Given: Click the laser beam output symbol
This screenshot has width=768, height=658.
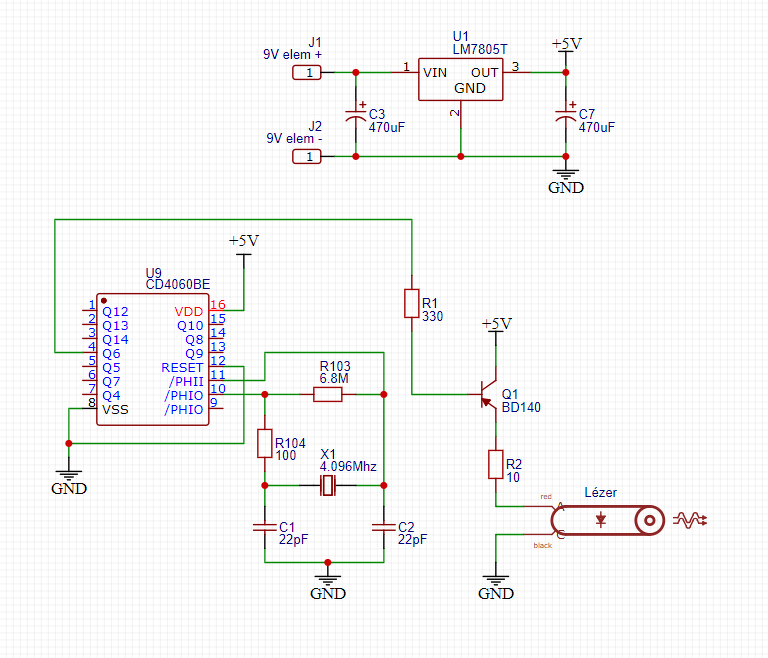Looking at the screenshot, I should pyautogui.click(x=690, y=520).
